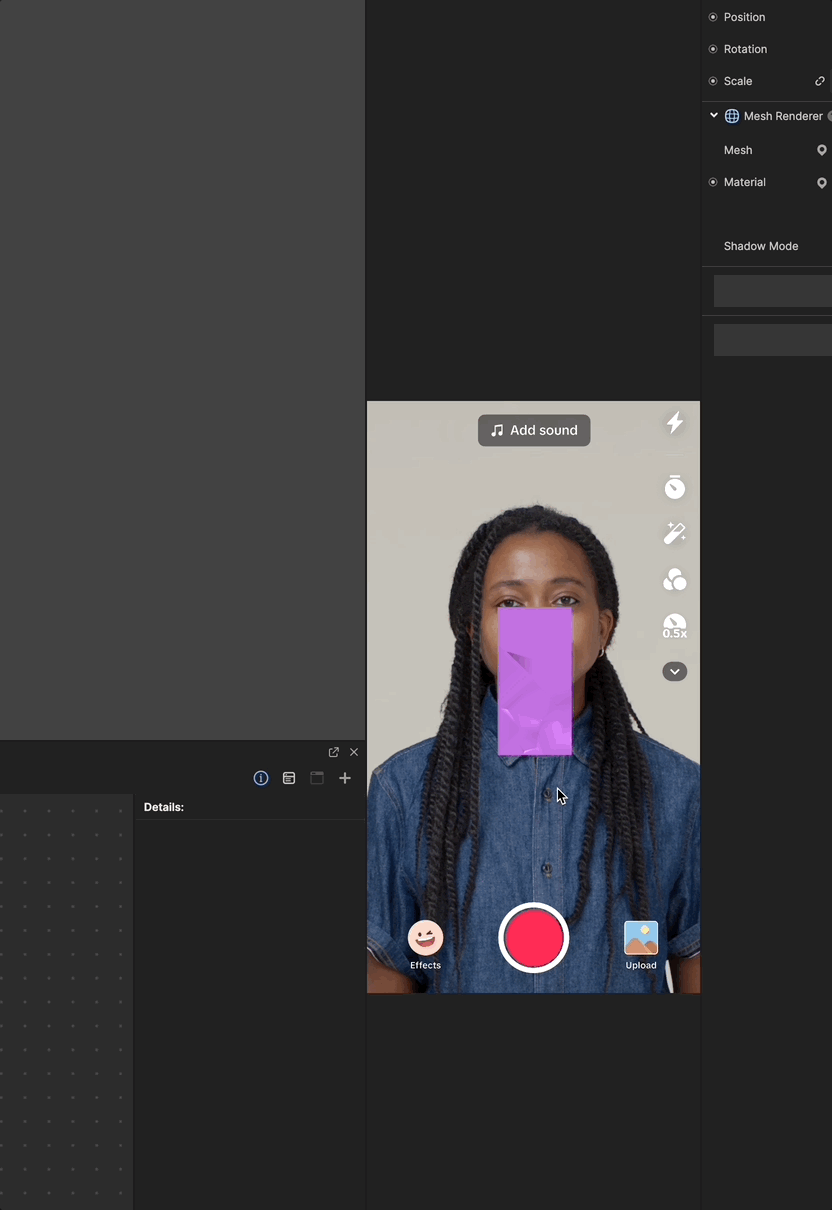Close the bottom panel with the X
Image resolution: width=832 pixels, height=1210 pixels.
point(354,752)
